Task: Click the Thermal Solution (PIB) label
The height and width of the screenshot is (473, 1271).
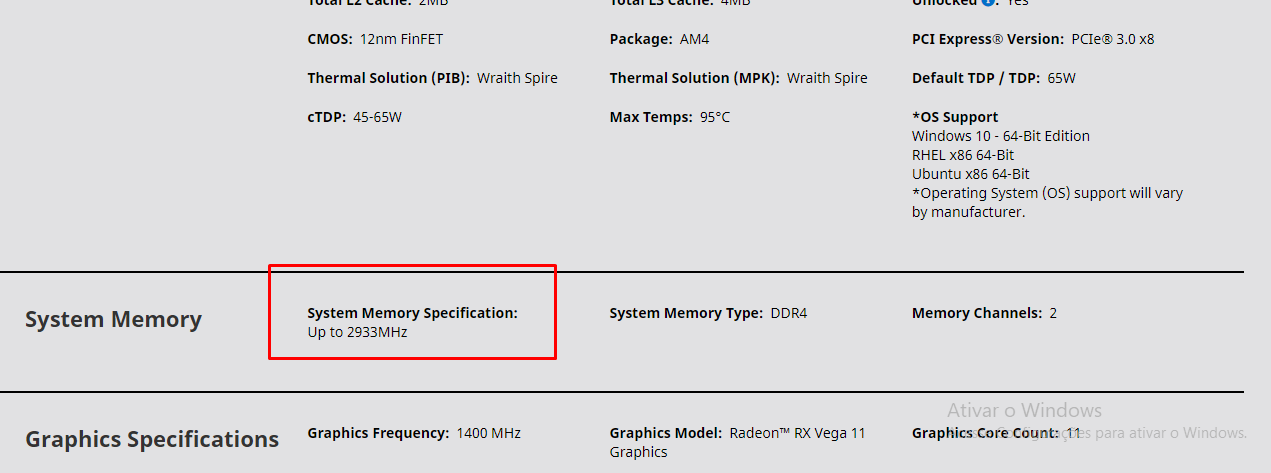Action: (389, 78)
